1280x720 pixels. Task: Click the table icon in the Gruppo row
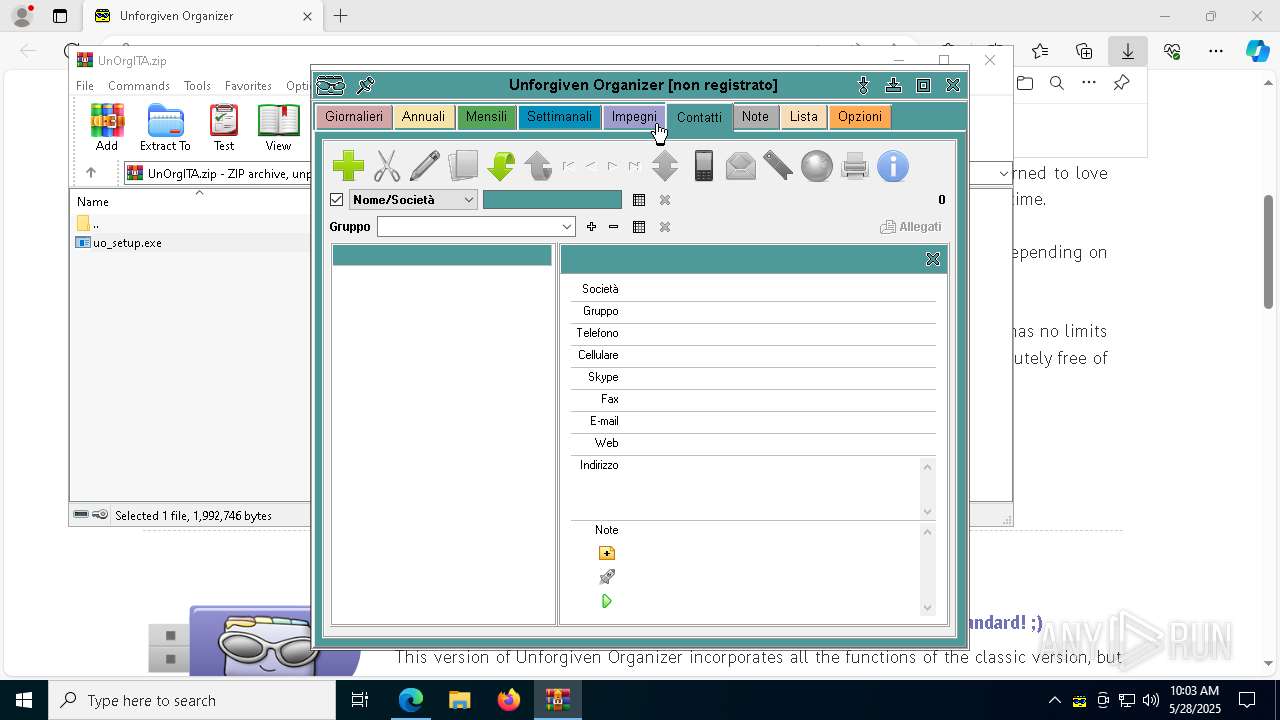639,227
